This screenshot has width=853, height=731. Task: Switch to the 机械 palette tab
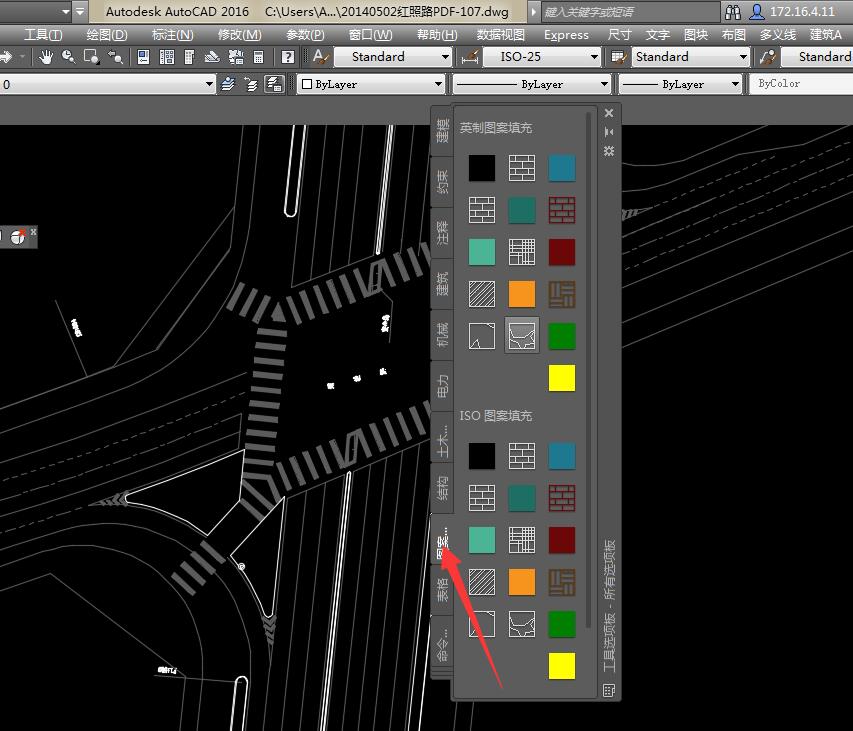(x=442, y=334)
